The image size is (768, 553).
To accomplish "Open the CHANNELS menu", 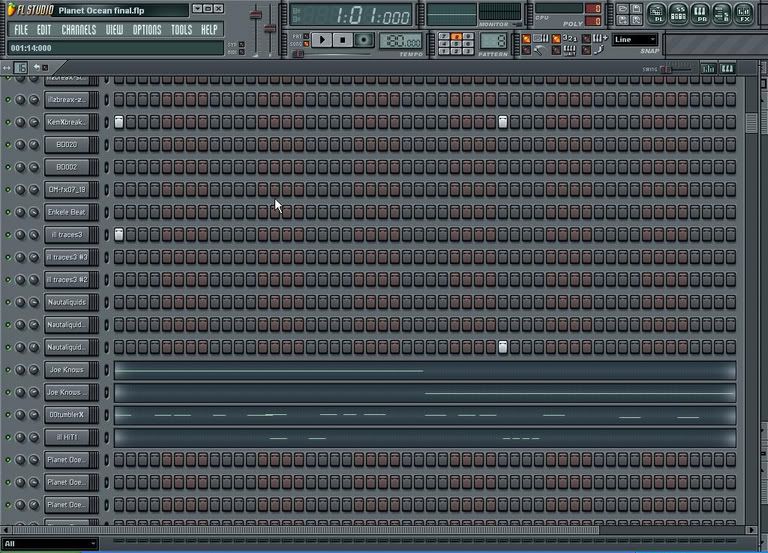I will pyautogui.click(x=78, y=30).
